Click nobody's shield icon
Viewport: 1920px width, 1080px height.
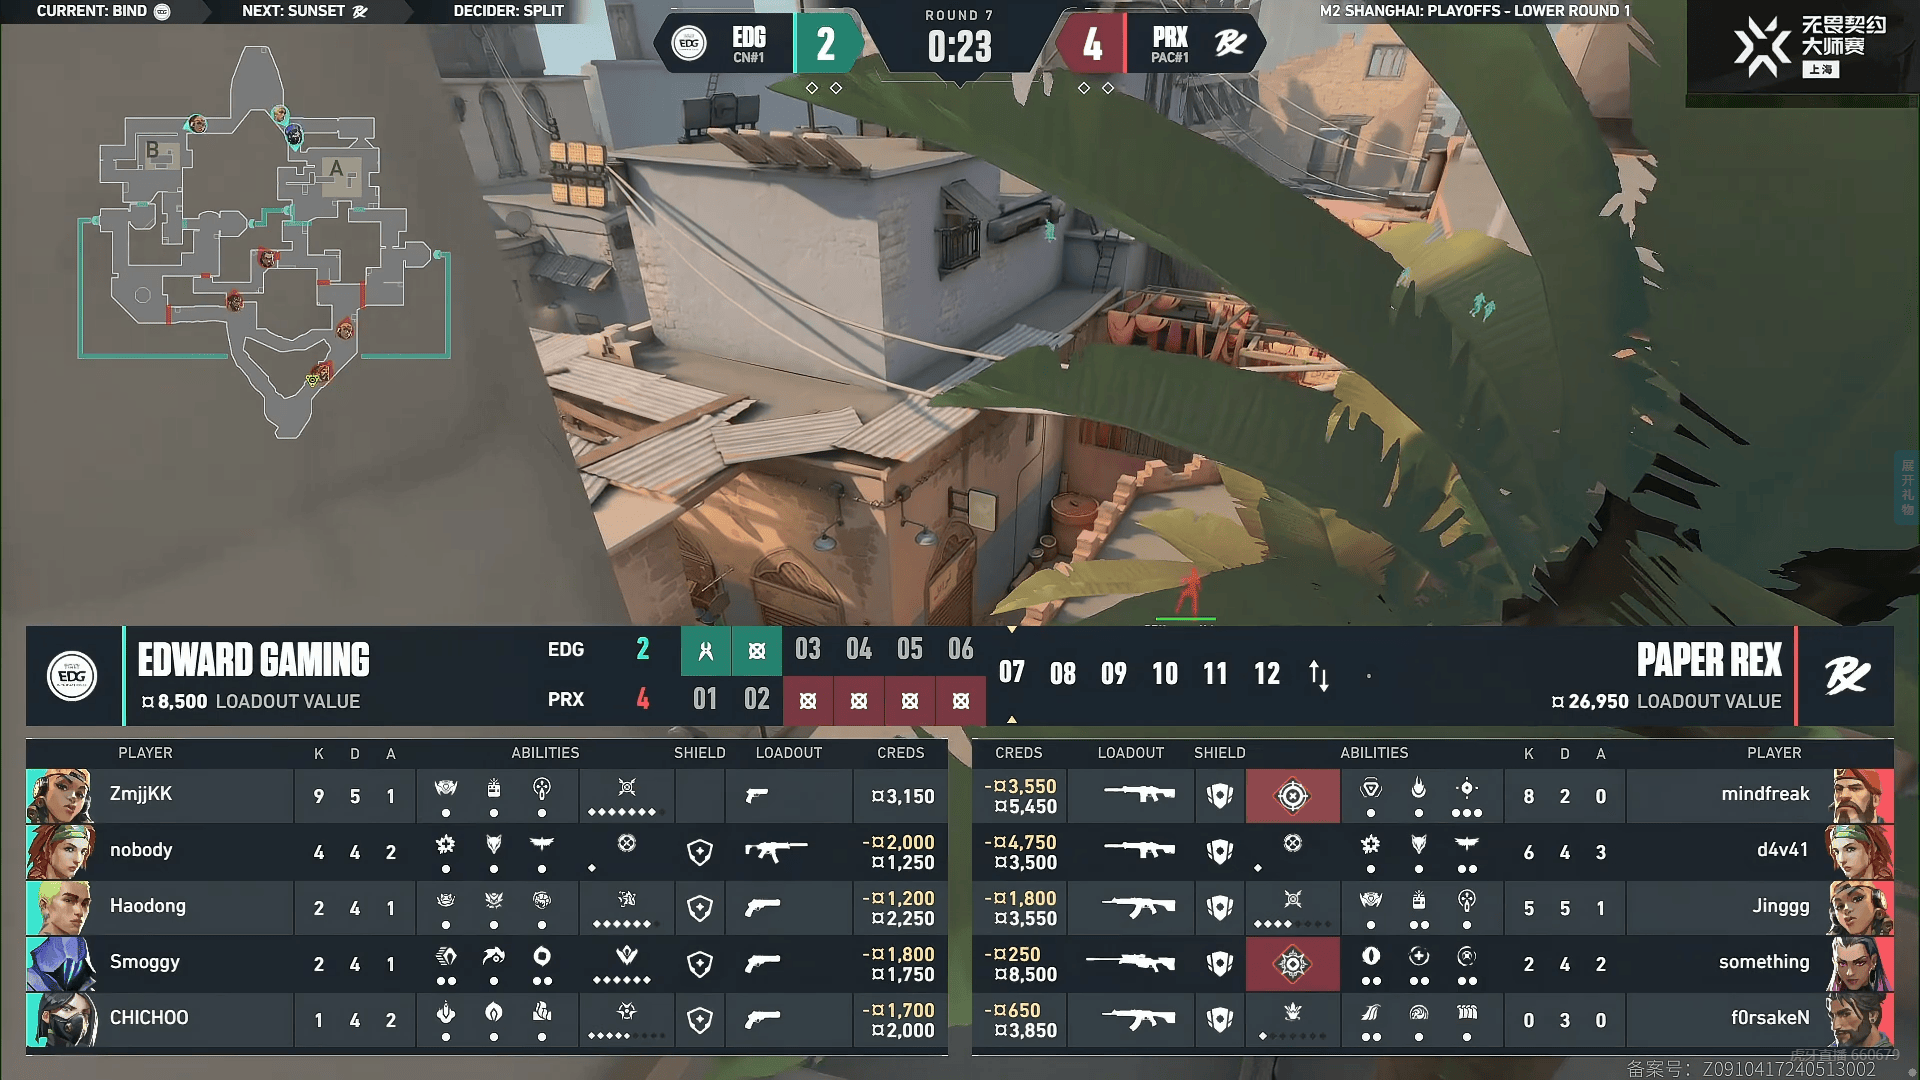tap(700, 852)
